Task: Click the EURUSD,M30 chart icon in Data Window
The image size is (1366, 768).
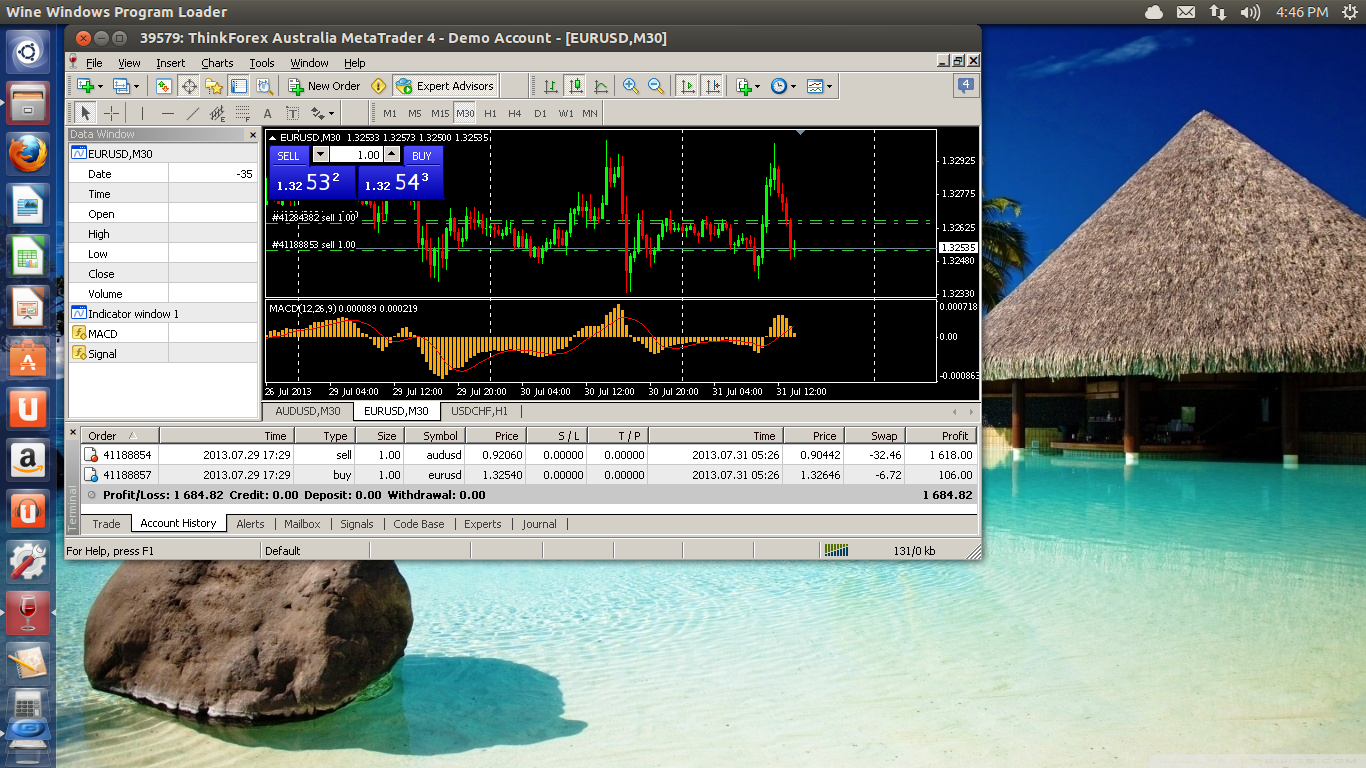Action: coord(79,154)
